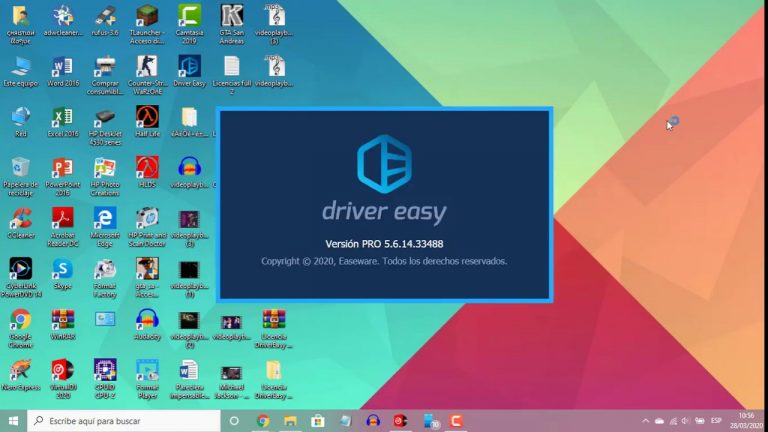Select the WinRAR desktop icon
This screenshot has height=432, width=768.
[63, 325]
